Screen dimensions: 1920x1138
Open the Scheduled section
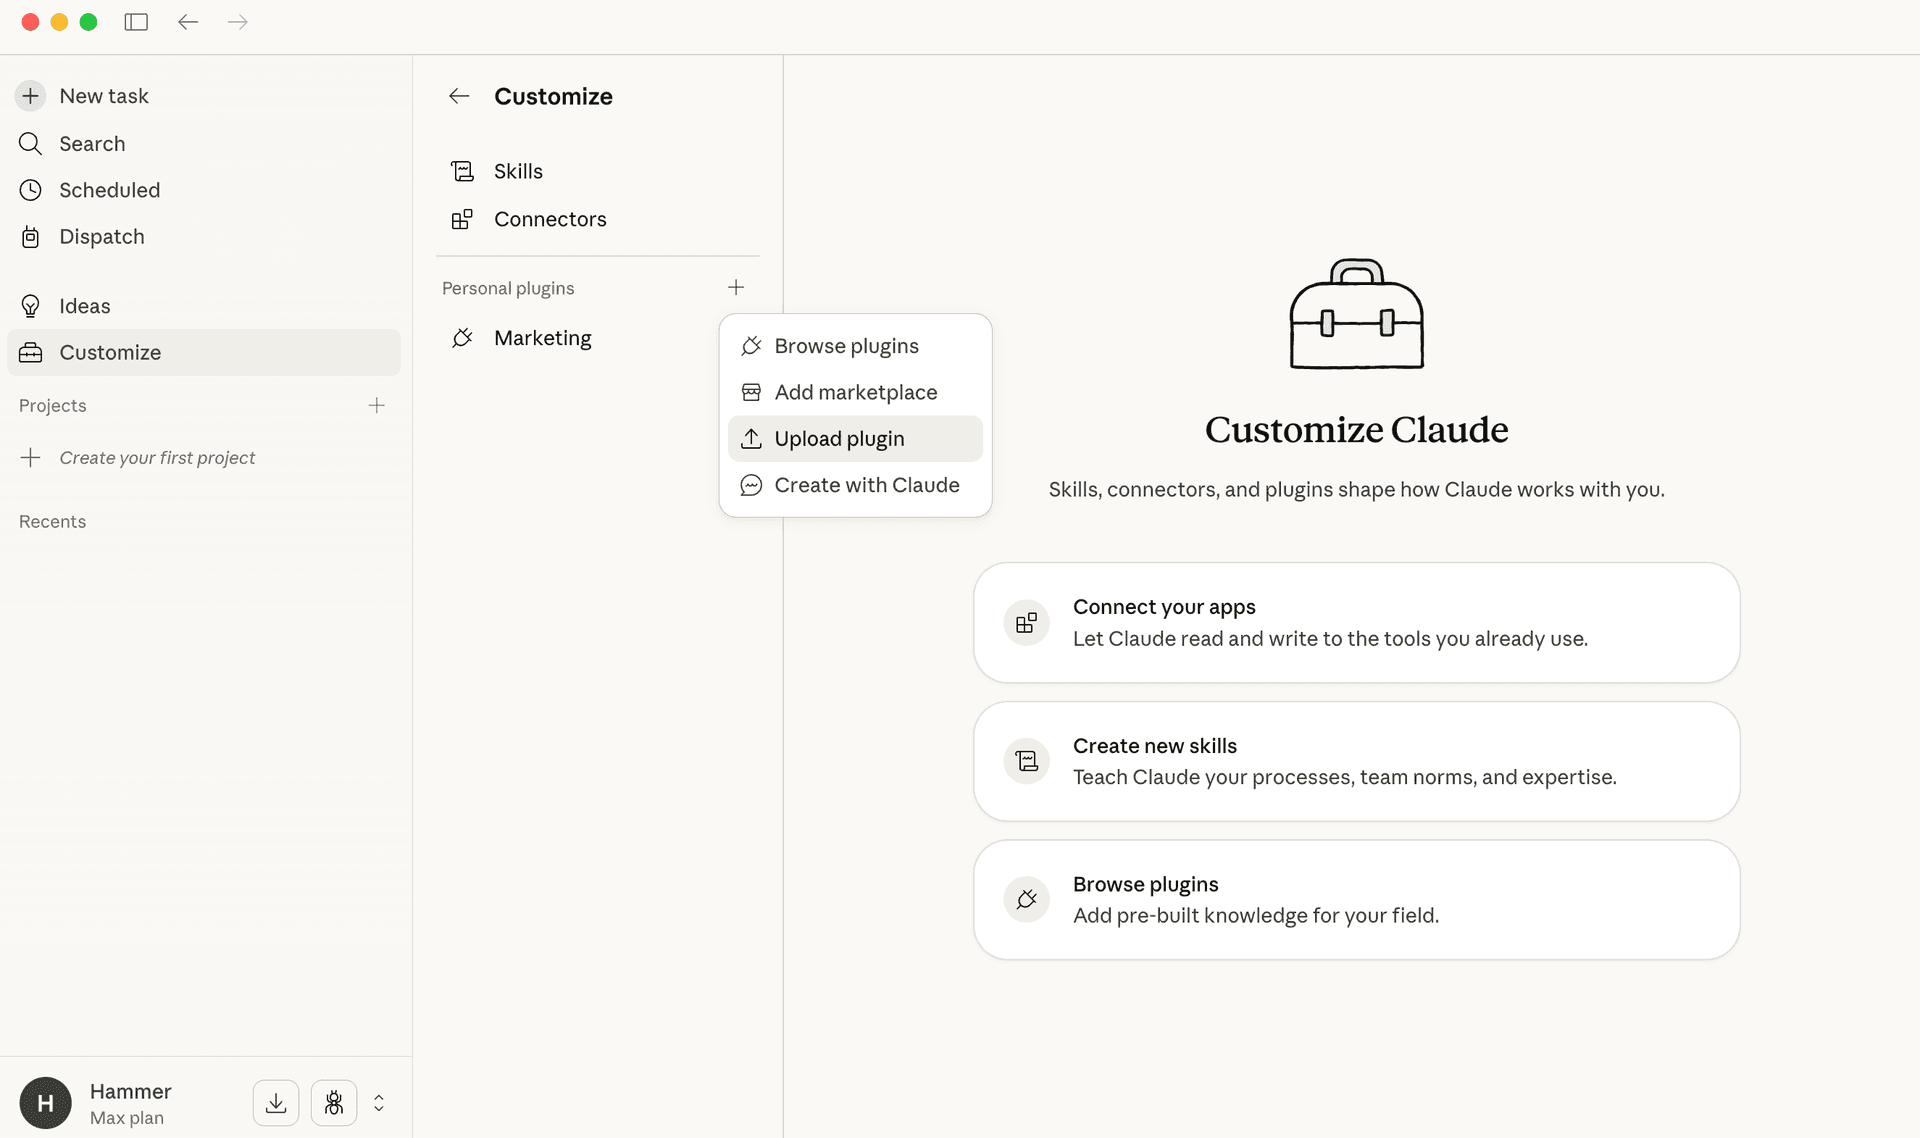[204, 190]
